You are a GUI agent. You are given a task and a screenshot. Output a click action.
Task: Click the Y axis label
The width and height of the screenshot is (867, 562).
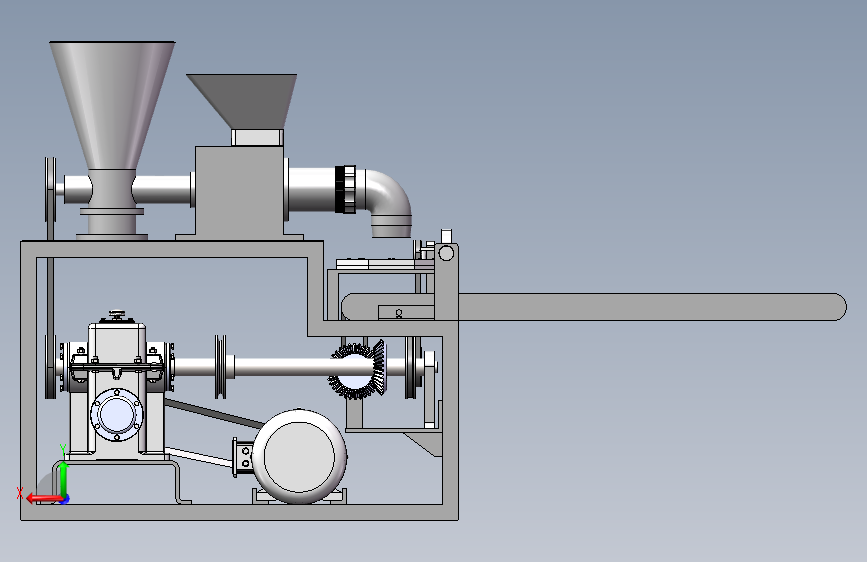click(x=63, y=450)
